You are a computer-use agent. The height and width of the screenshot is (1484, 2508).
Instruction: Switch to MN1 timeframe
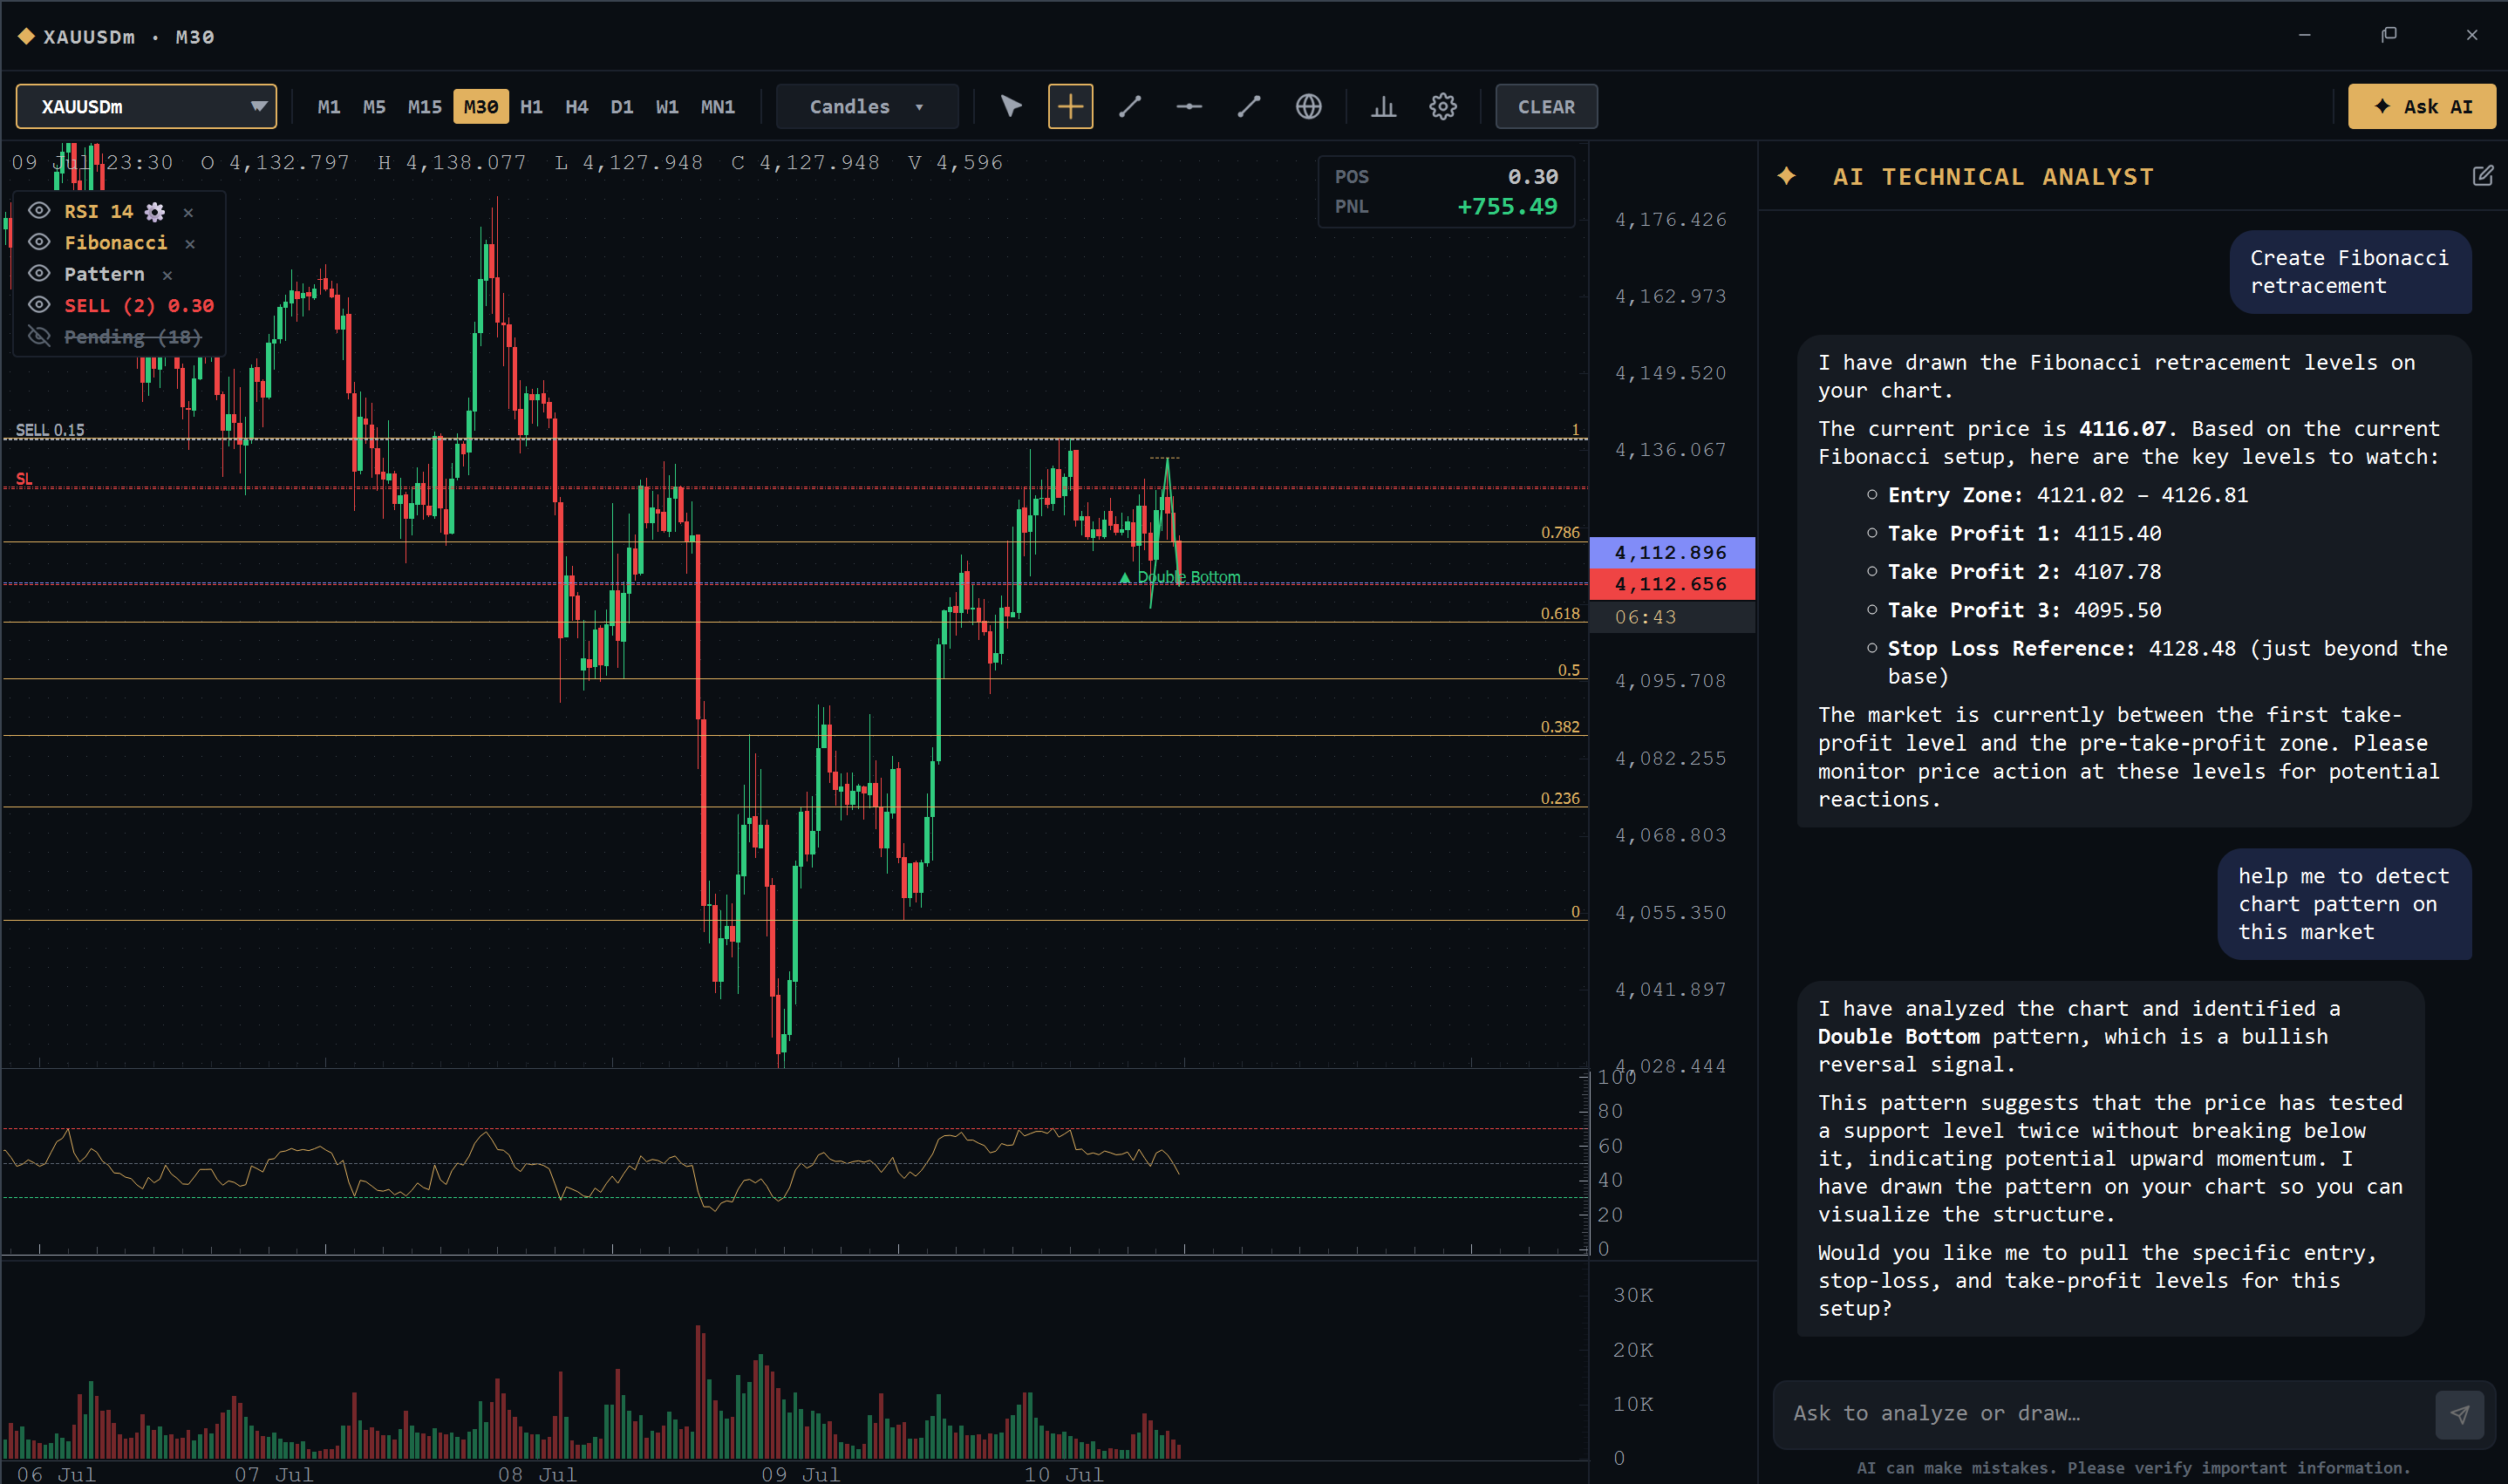click(717, 107)
